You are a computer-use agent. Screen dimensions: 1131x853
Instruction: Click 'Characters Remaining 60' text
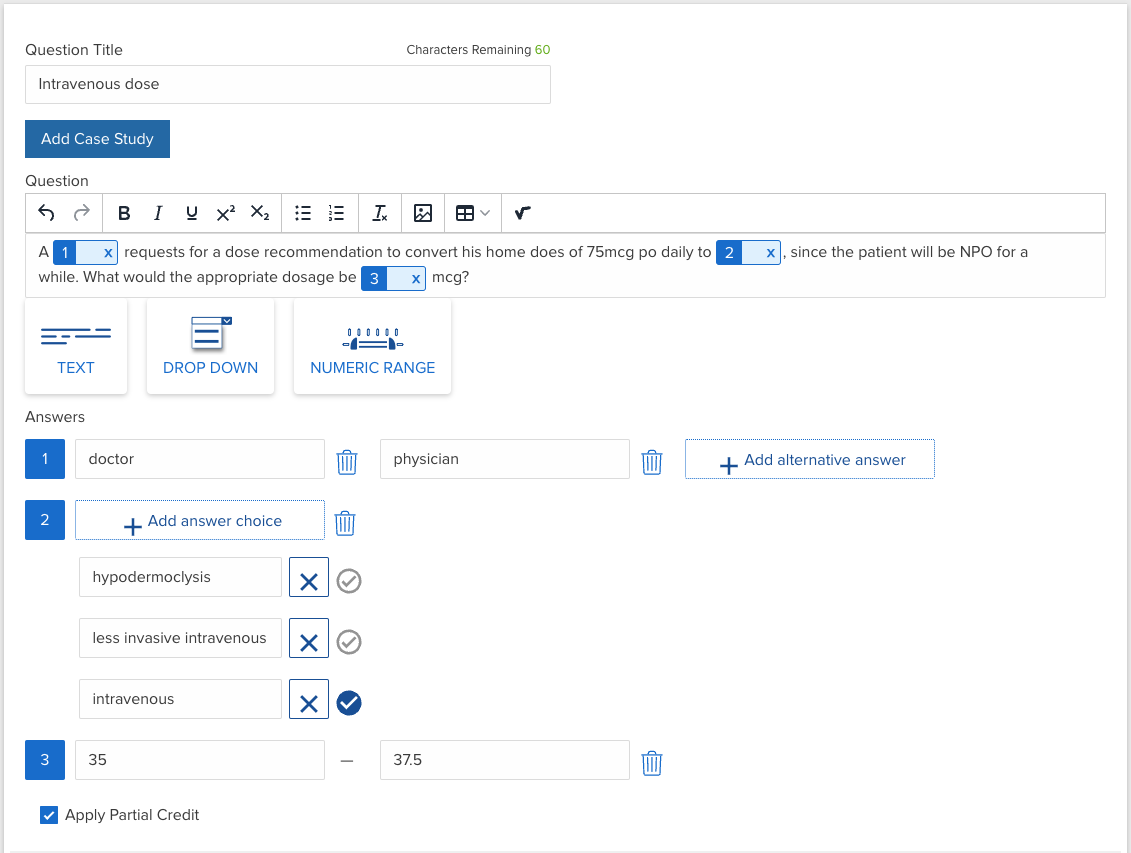[478, 50]
